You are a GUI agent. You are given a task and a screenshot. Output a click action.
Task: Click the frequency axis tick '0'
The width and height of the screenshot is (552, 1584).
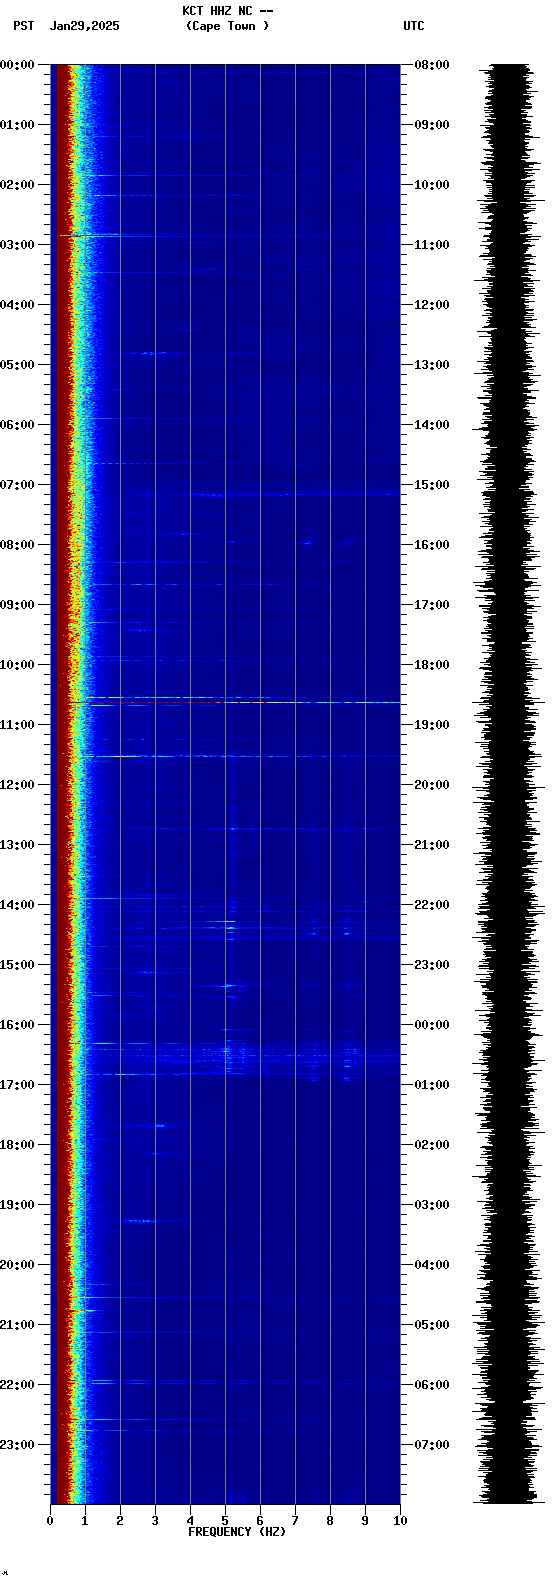pos(50,1521)
